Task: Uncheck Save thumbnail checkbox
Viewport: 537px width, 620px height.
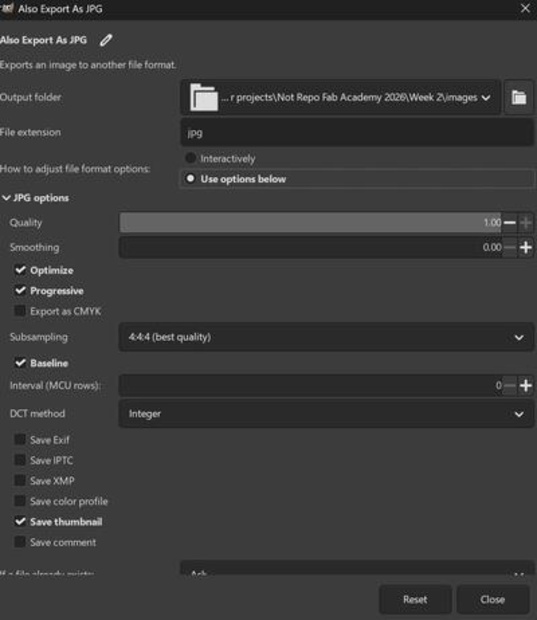Action: click(20, 522)
